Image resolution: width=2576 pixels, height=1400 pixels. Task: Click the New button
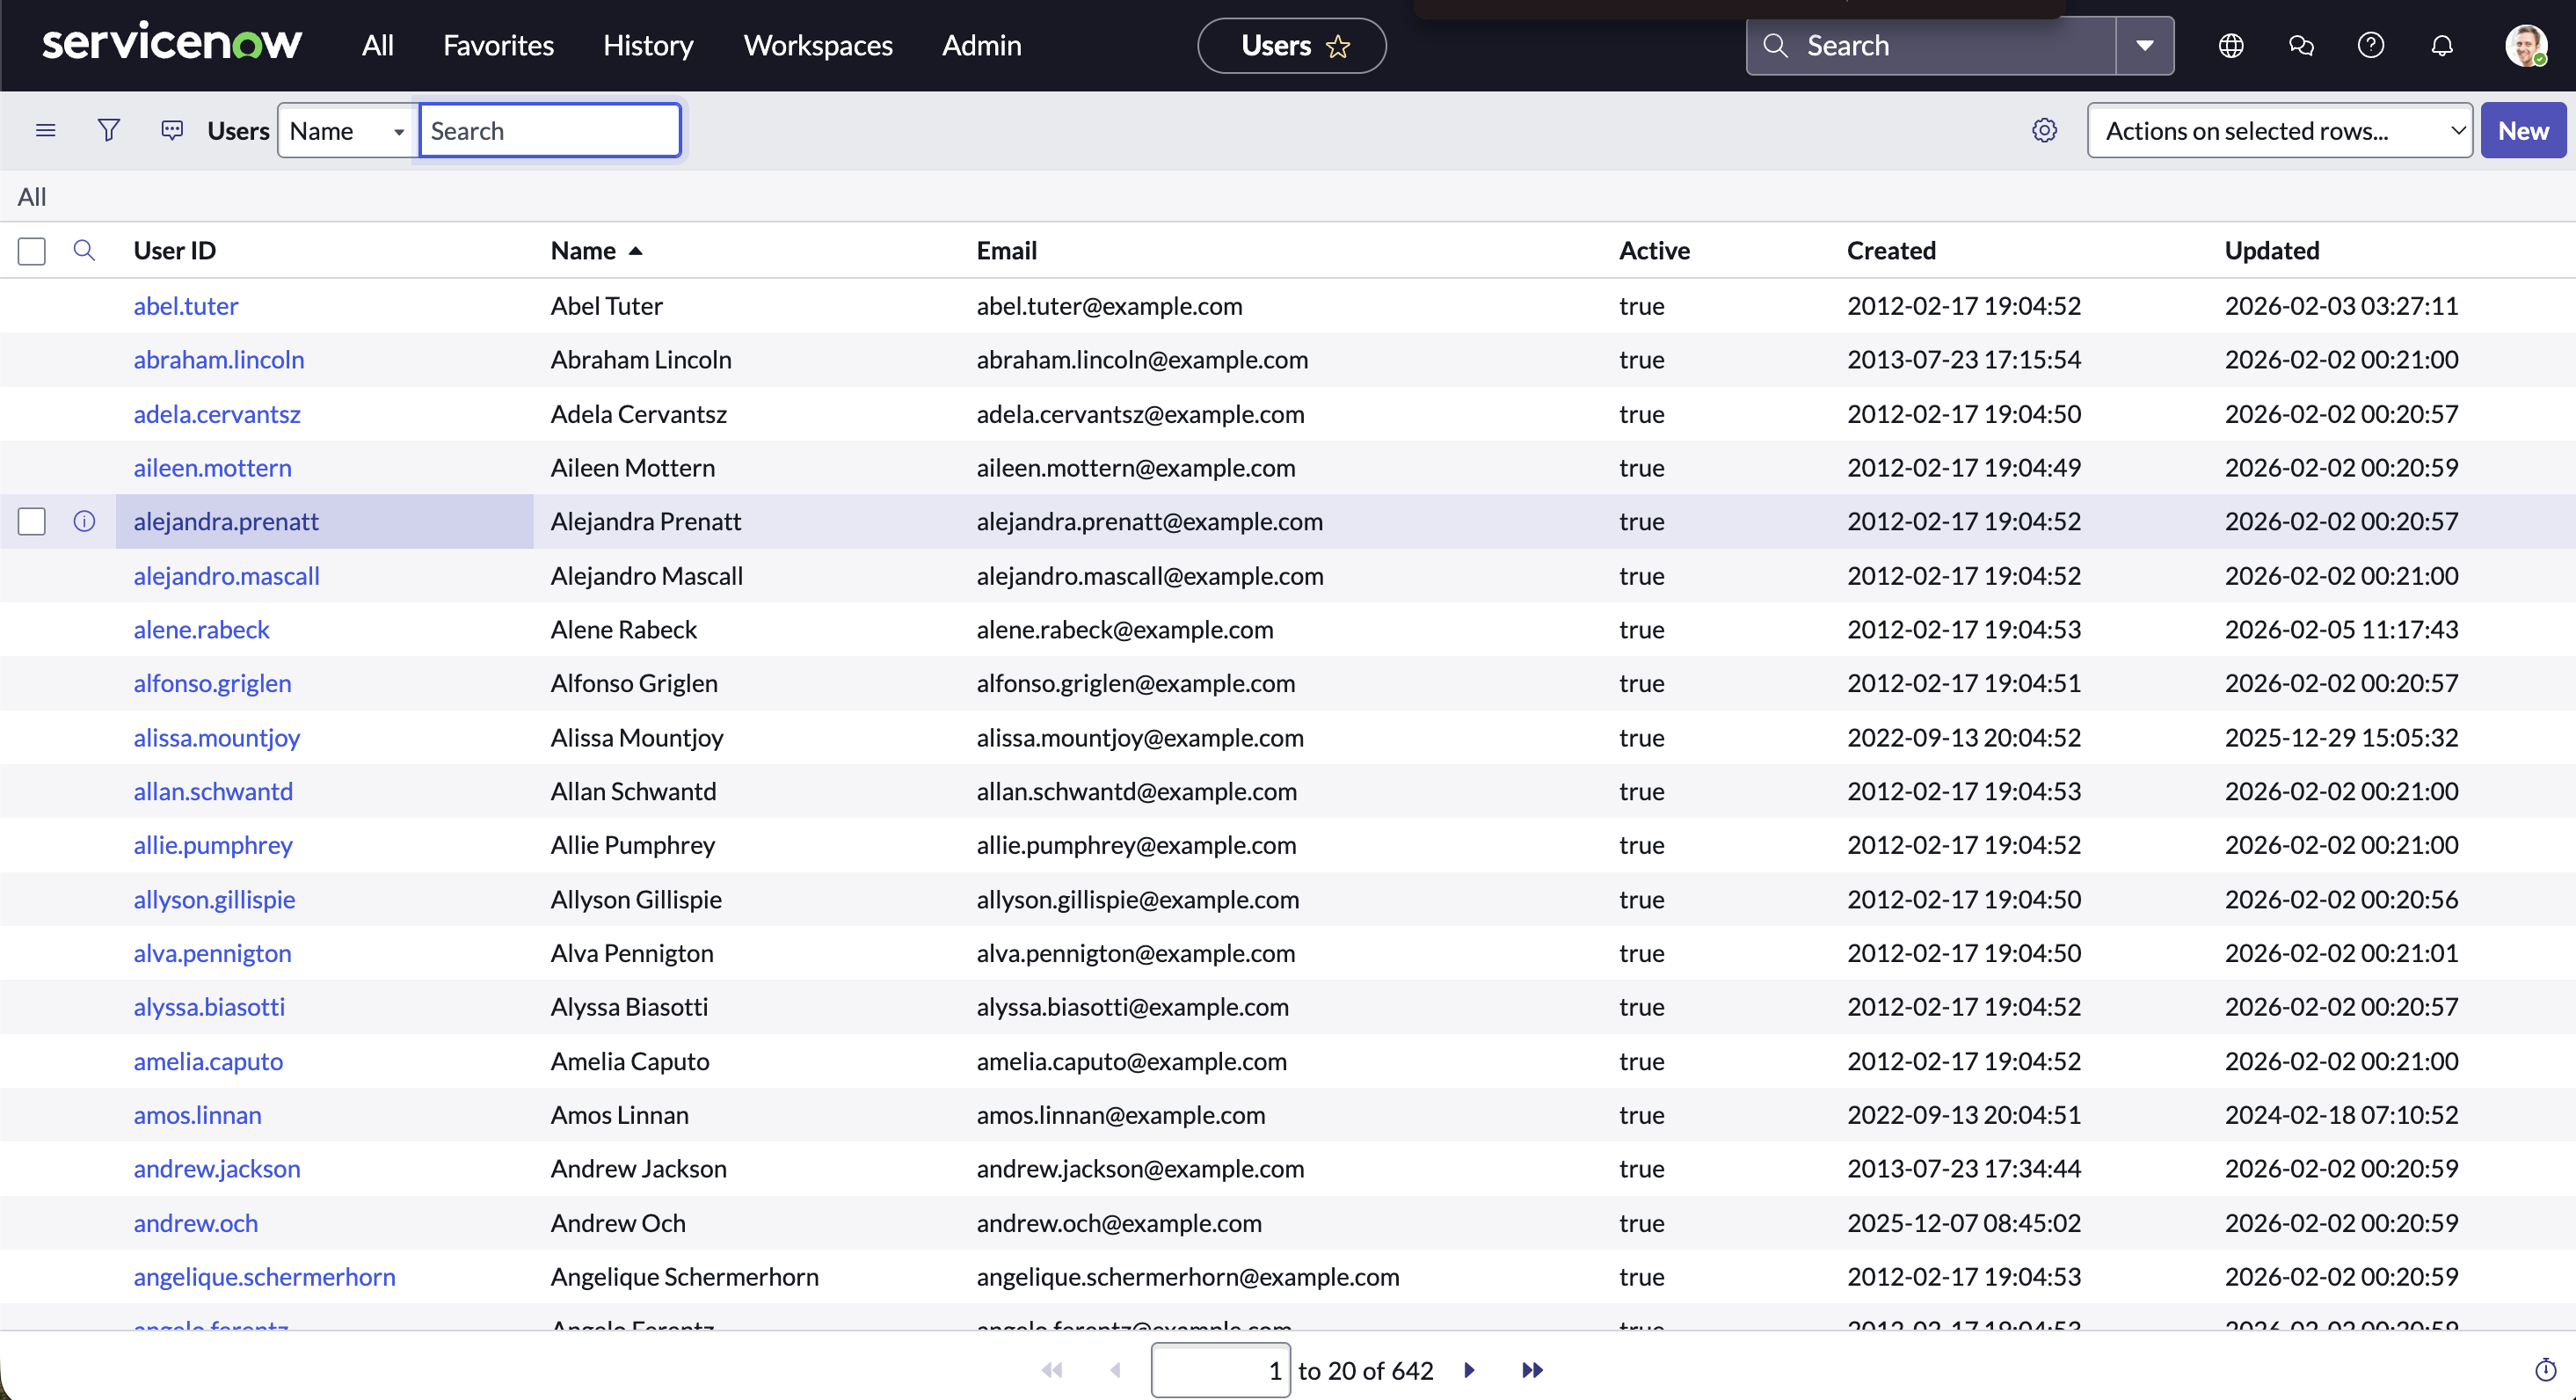pyautogui.click(x=2523, y=129)
